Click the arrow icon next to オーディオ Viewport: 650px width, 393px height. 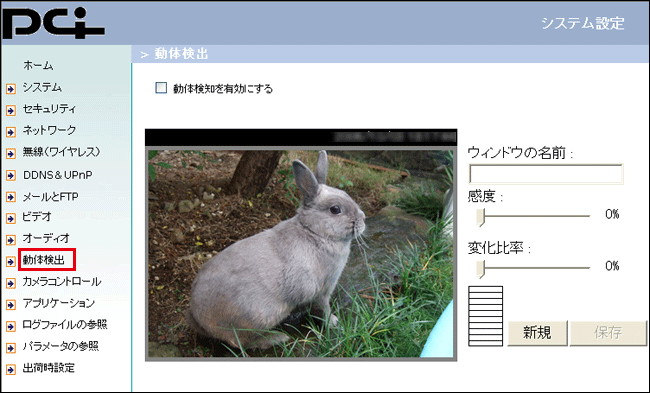[11, 240]
